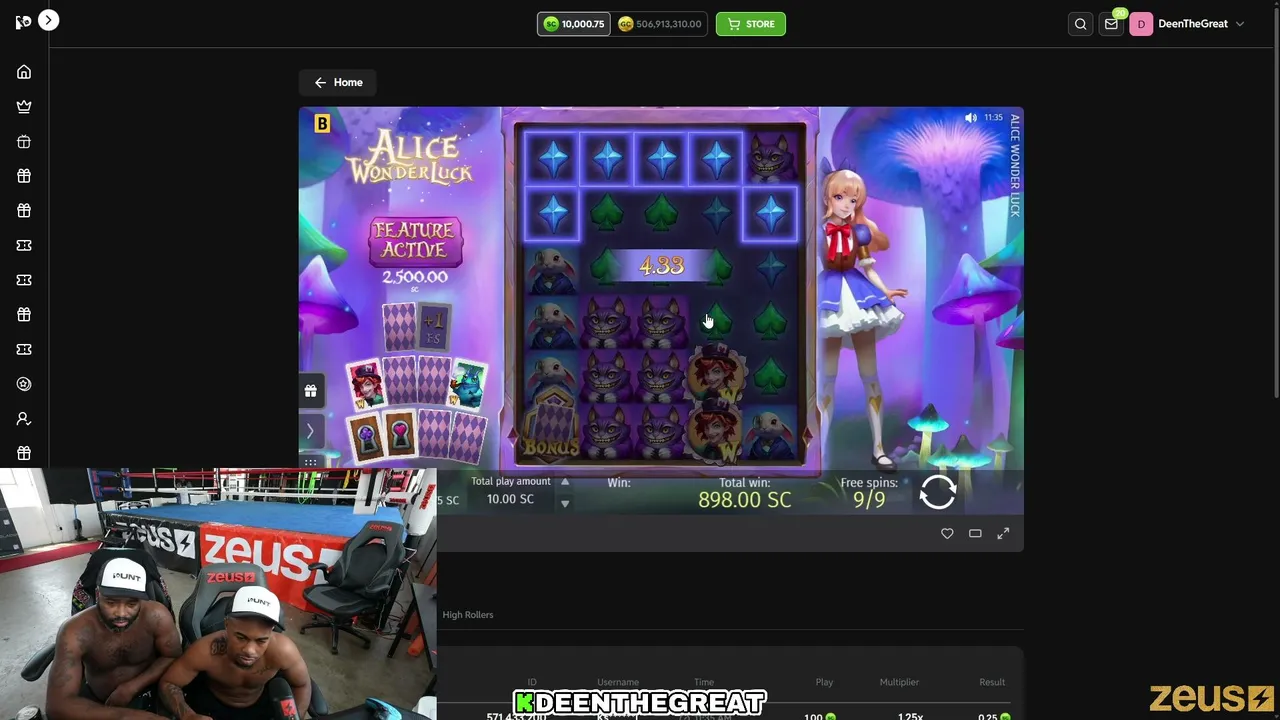The image size is (1280, 720).
Task: Click the pink heart keyhole card
Action: pos(400,436)
